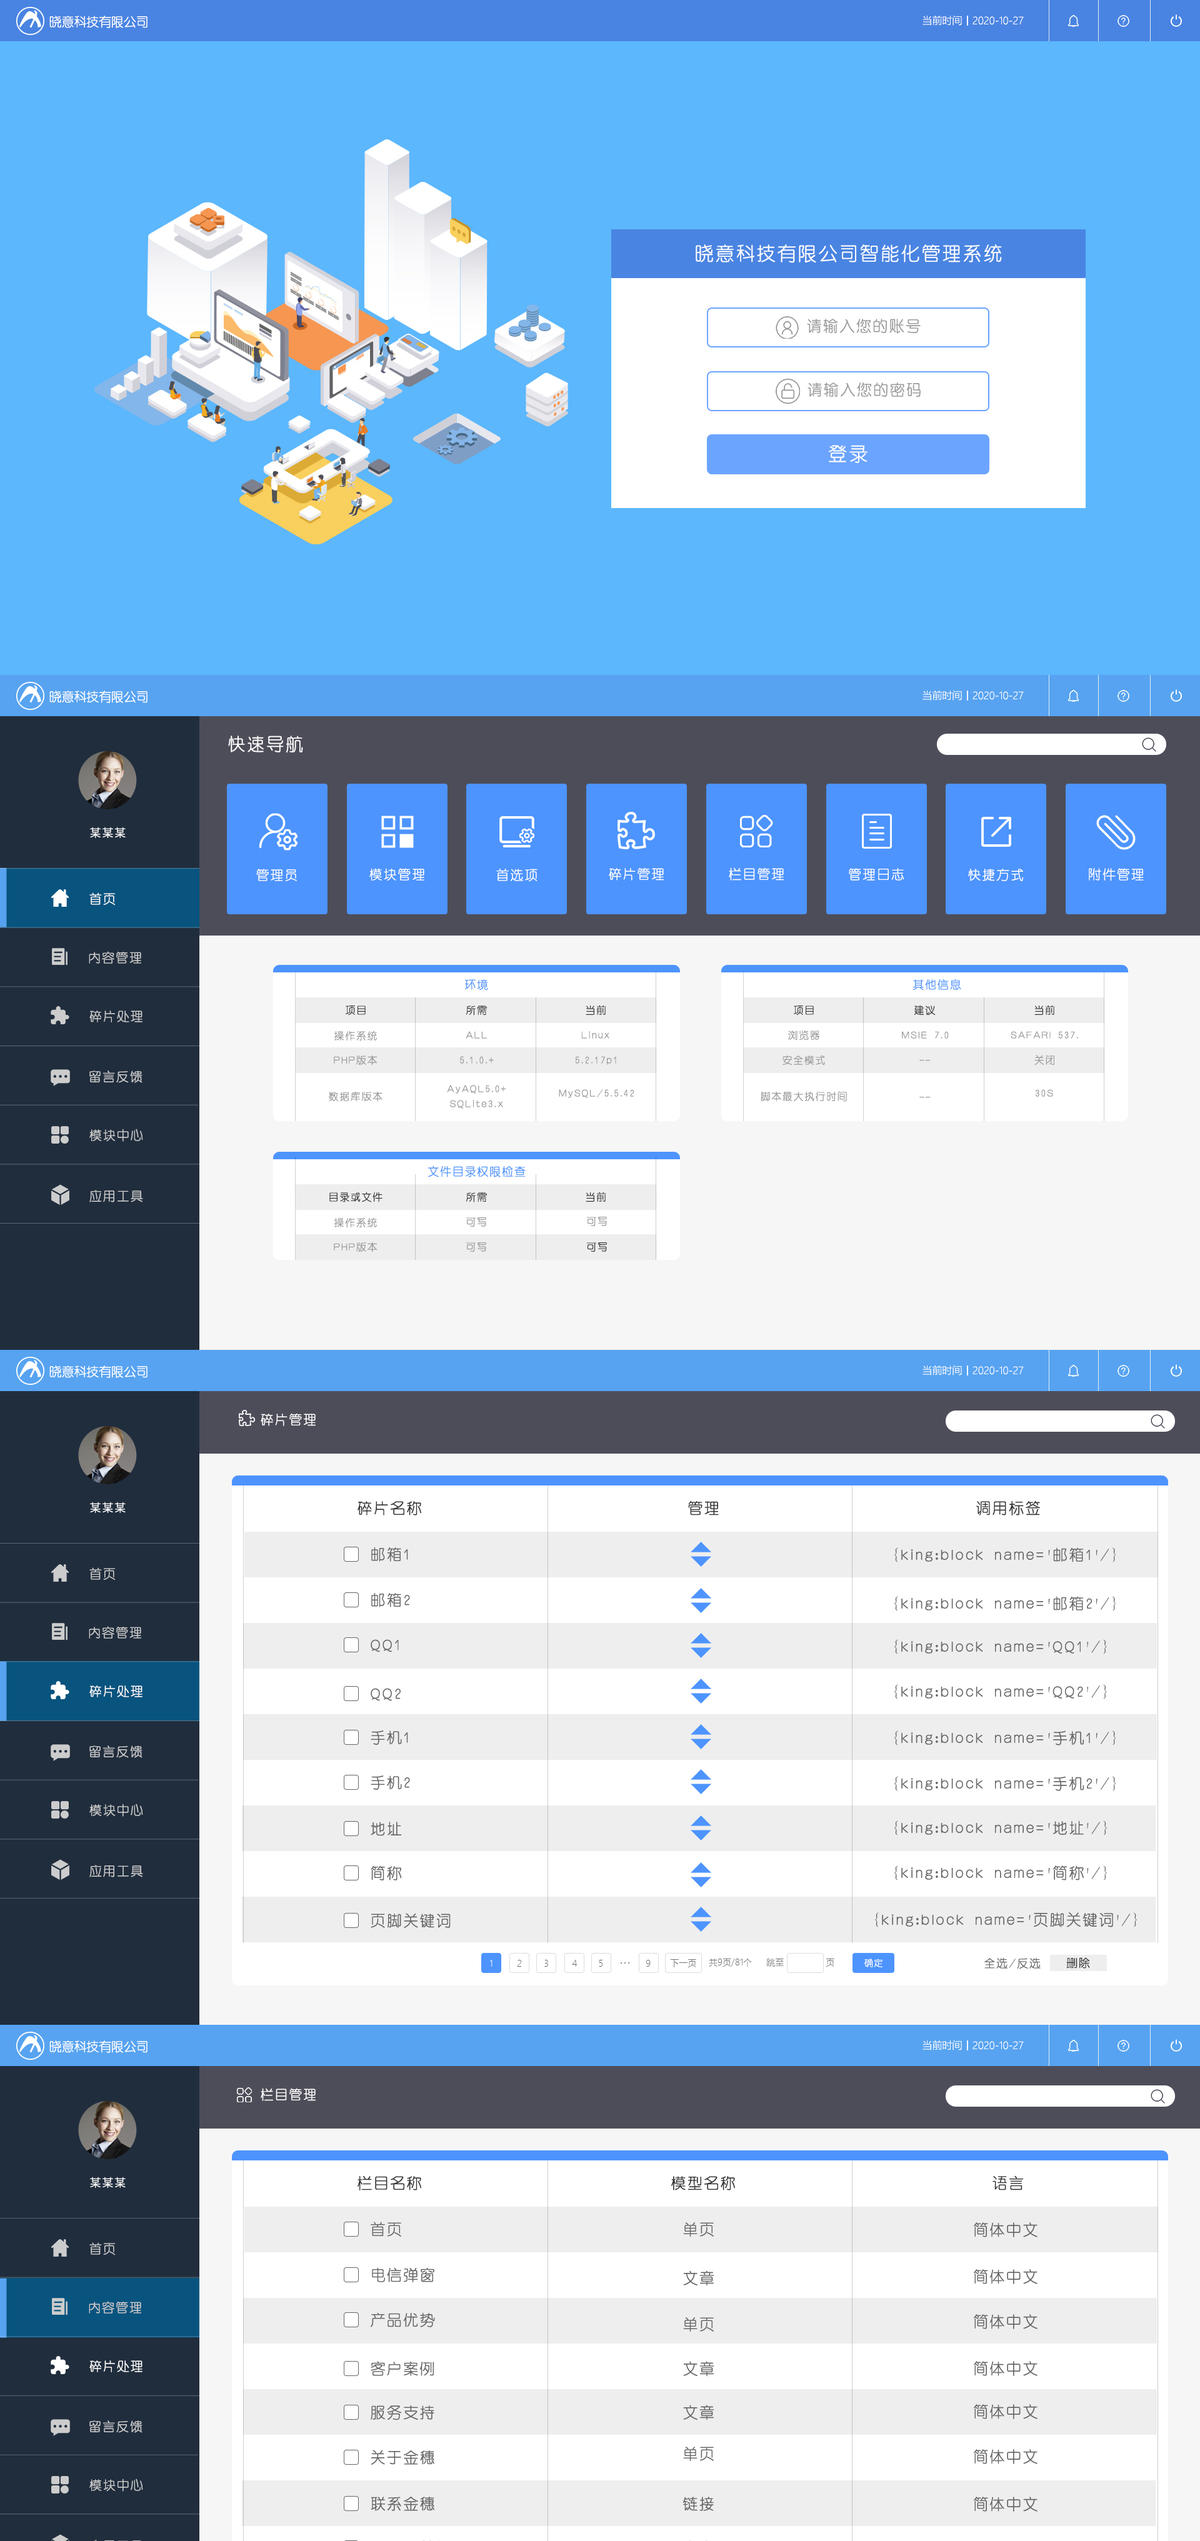Click the 碎片管理 puzzle tile in 快速导航

[x=636, y=848]
